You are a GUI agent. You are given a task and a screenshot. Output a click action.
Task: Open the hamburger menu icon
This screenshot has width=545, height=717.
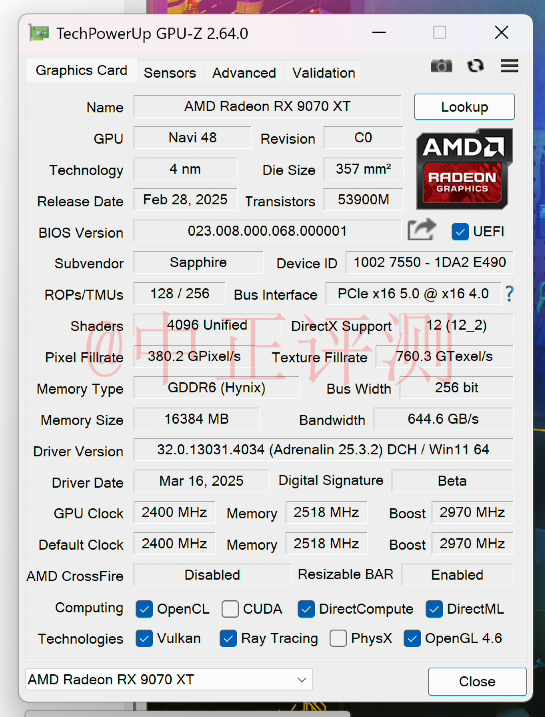509,66
